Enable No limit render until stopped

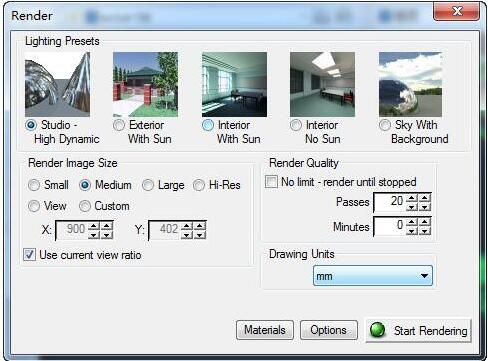pyautogui.click(x=271, y=182)
